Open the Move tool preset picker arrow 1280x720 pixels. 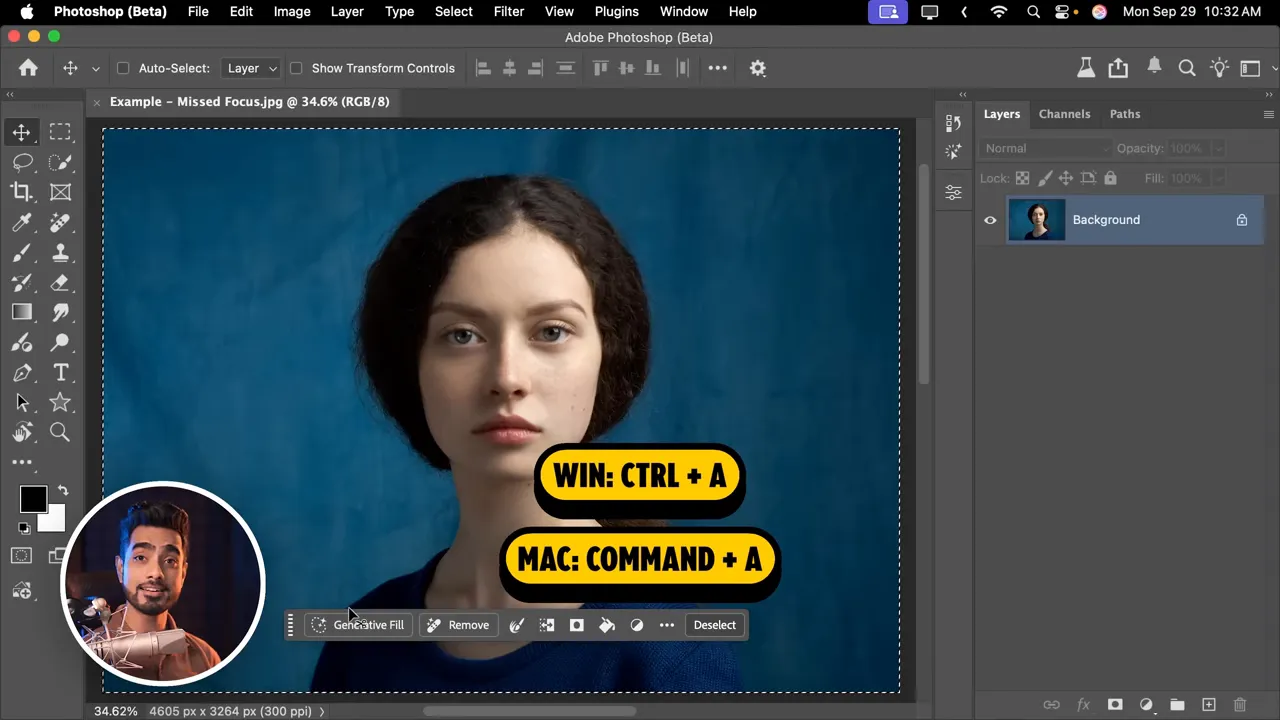(x=96, y=69)
